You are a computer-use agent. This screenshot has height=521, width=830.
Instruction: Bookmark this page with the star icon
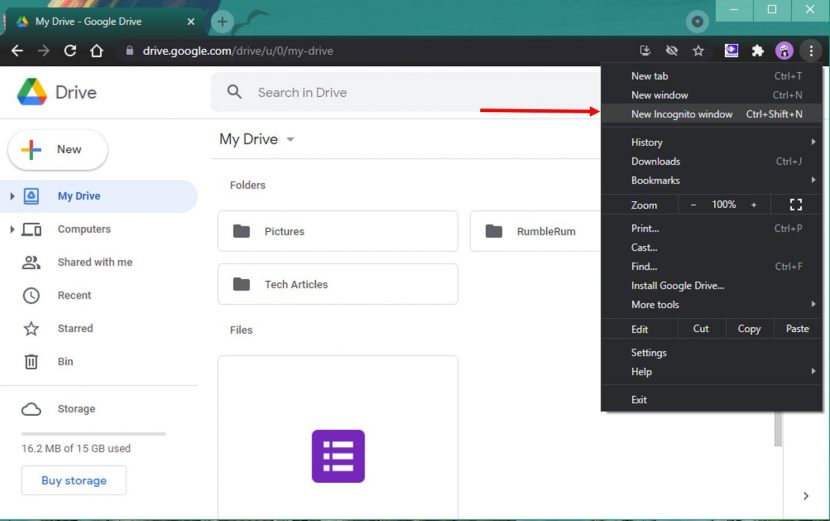[698, 51]
